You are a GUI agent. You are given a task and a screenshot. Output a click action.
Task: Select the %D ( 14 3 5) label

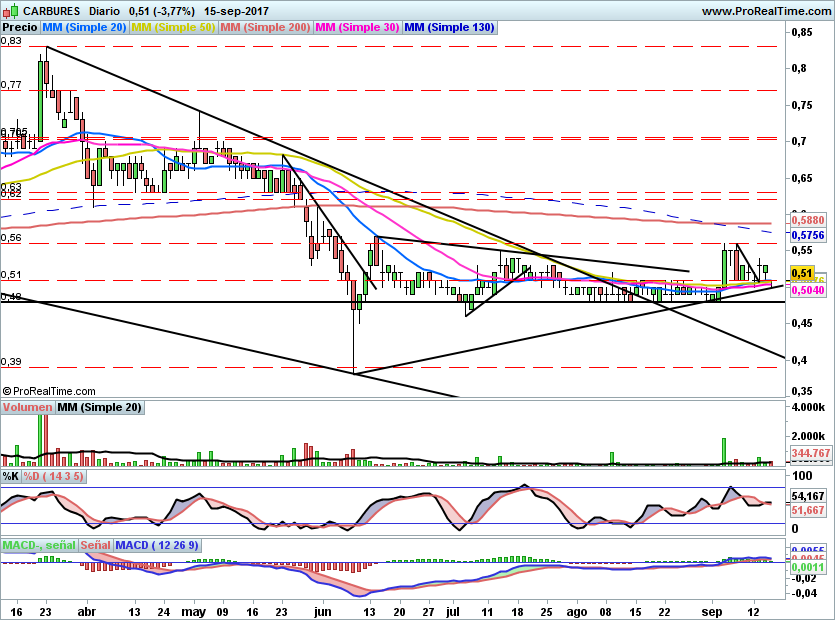pyautogui.click(x=53, y=476)
